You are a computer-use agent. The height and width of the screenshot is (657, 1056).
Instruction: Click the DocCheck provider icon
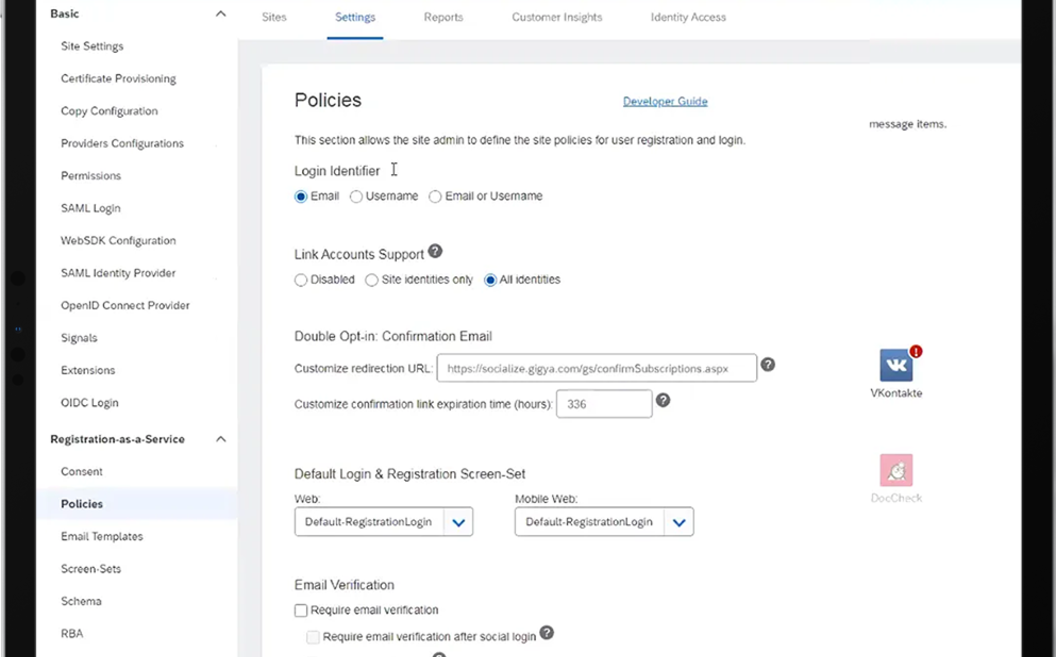pos(896,471)
